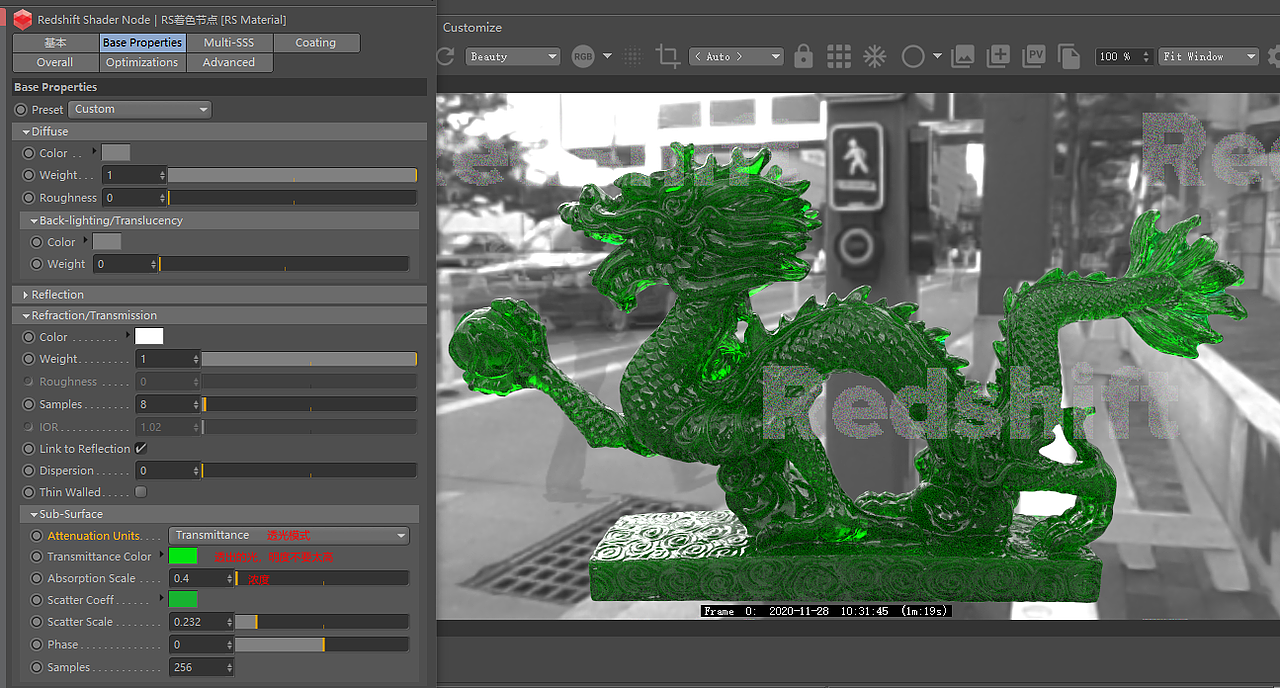Open the Overall tab

point(55,62)
